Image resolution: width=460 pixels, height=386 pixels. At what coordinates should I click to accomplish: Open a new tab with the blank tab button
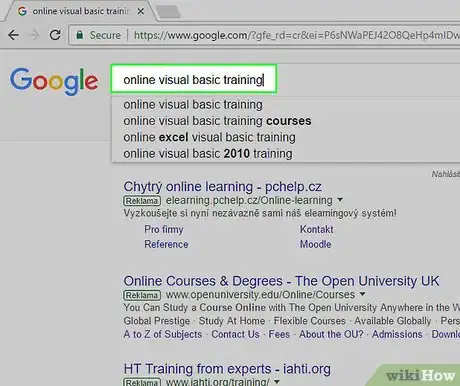[168, 12]
